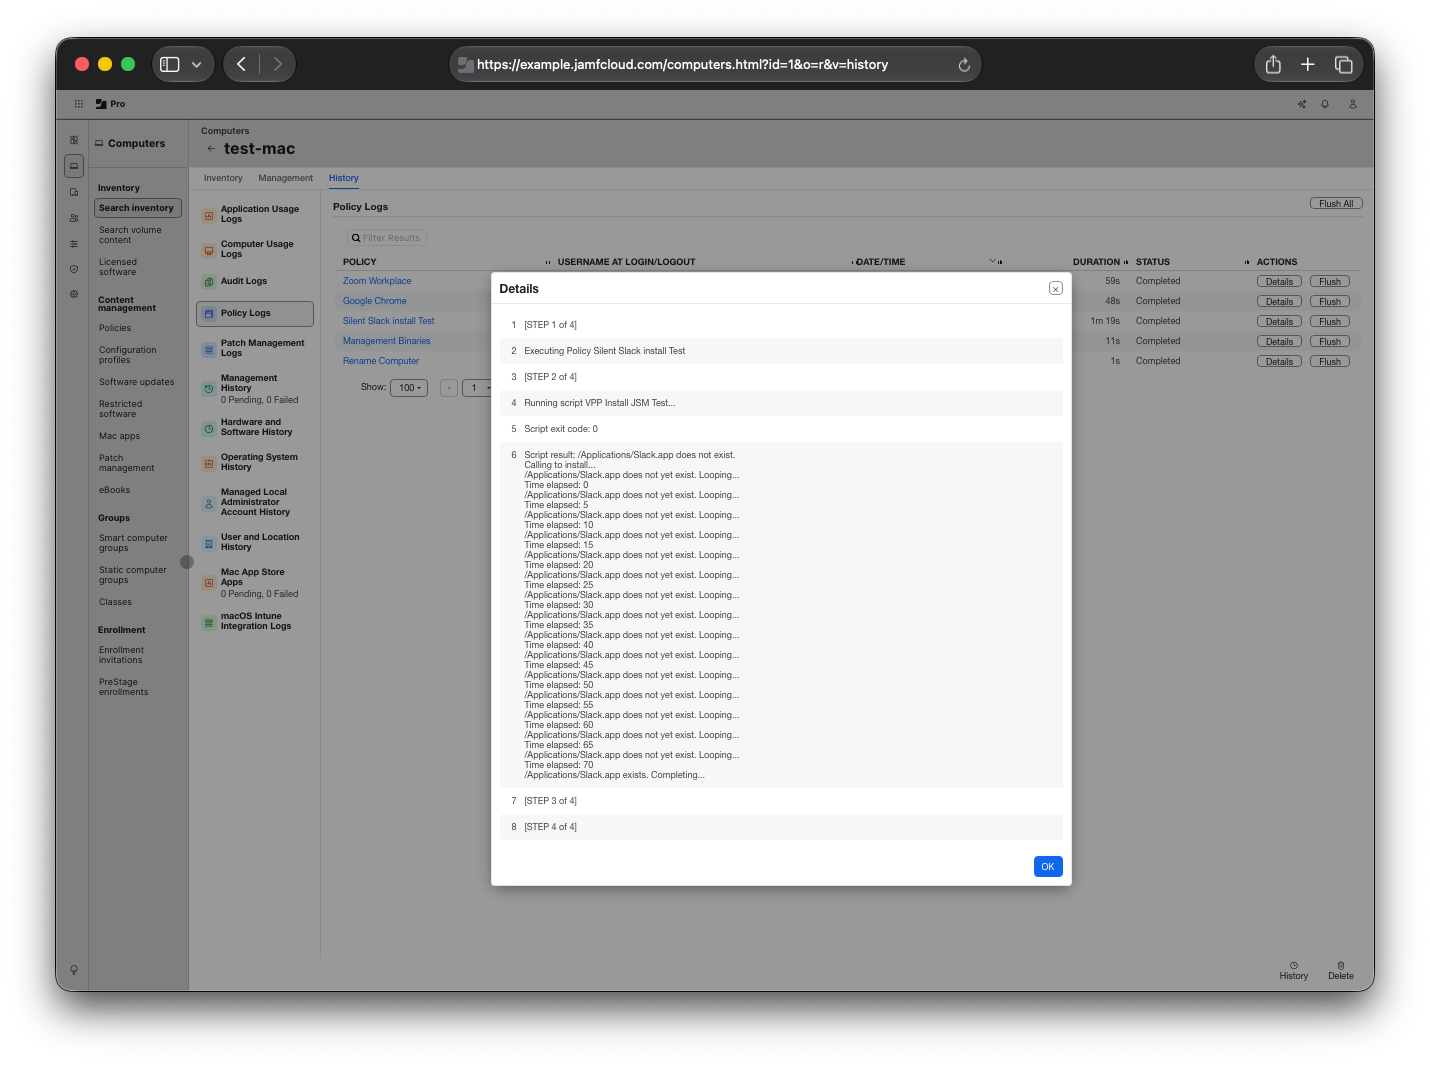Go to the previous page of results
The image size is (1430, 1065).
pos(449,388)
